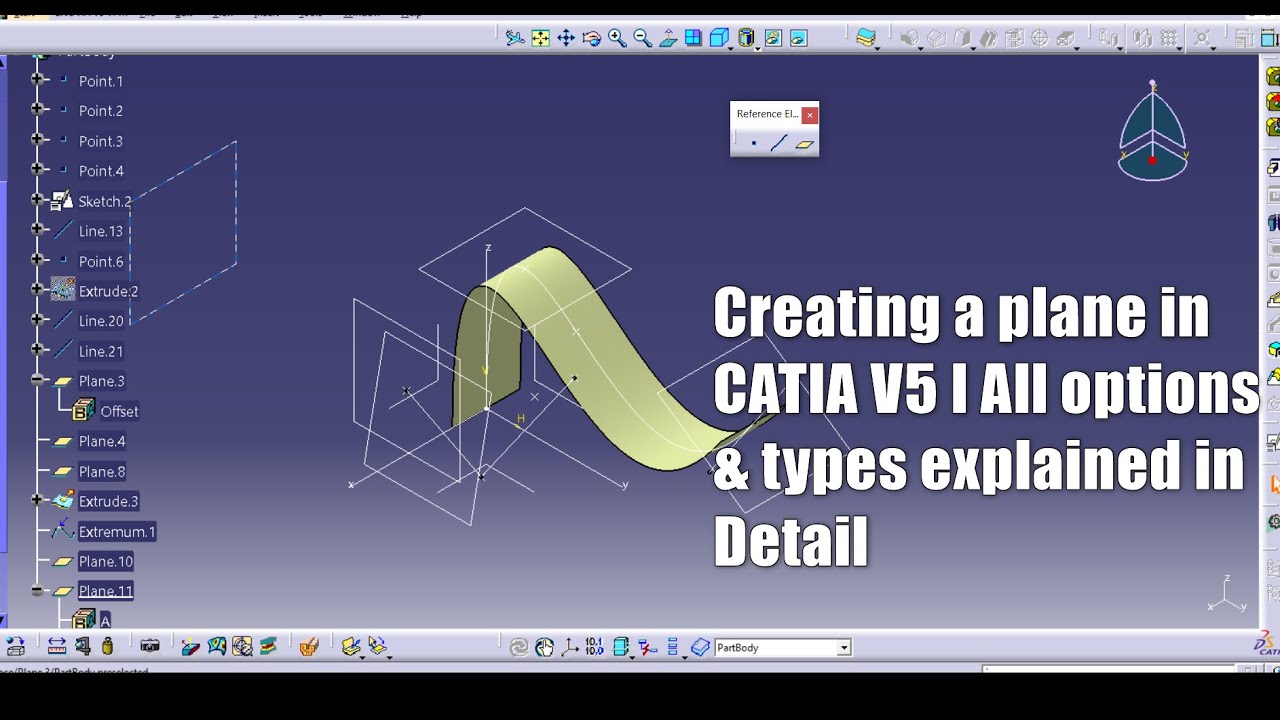
Task: Select the Normal View icon
Action: 668,38
